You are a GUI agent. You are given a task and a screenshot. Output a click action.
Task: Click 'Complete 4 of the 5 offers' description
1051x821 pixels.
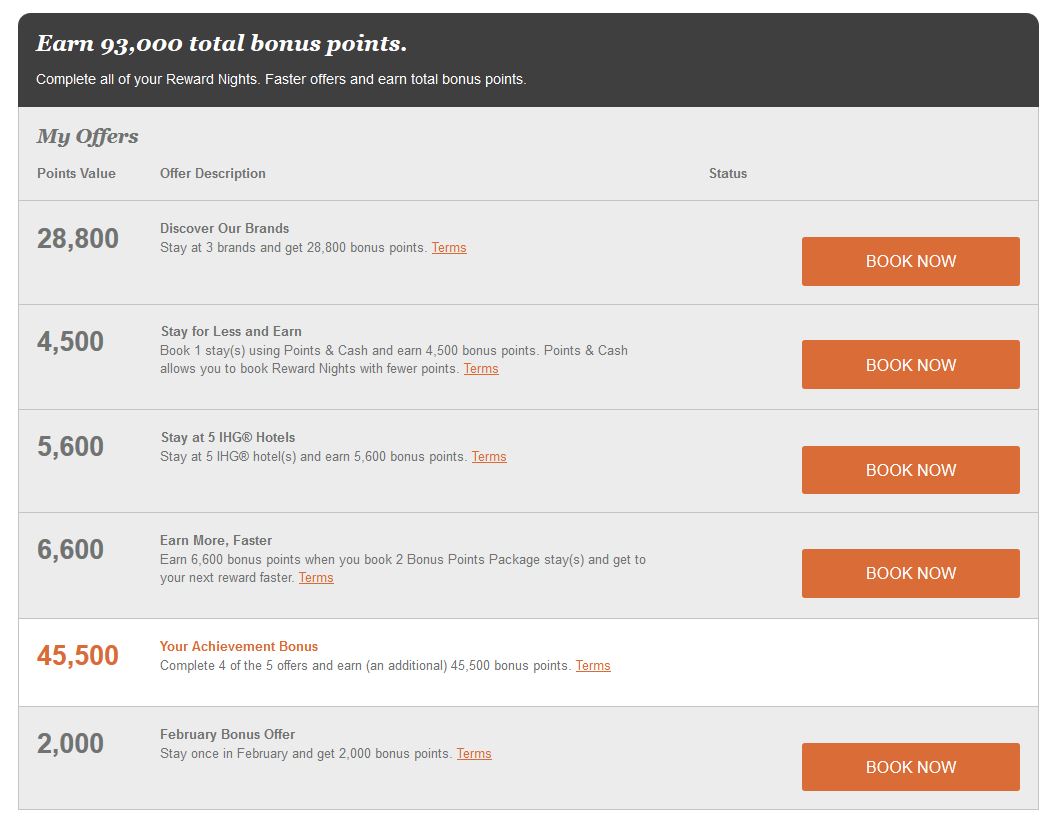pyautogui.click(x=366, y=666)
